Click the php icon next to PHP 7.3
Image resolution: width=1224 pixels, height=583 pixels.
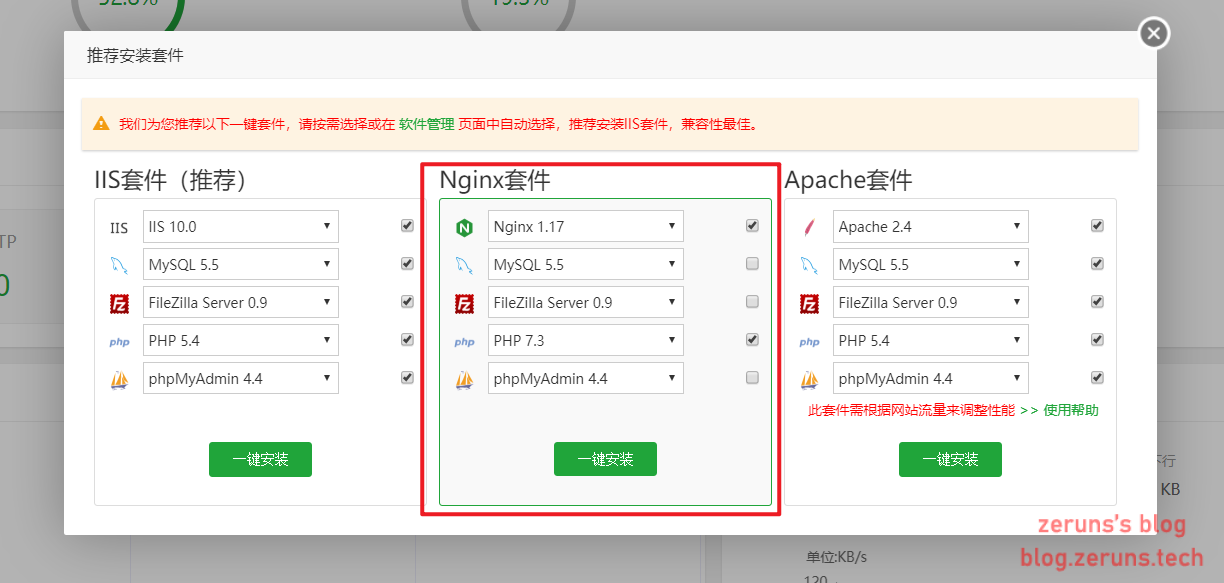(464, 341)
